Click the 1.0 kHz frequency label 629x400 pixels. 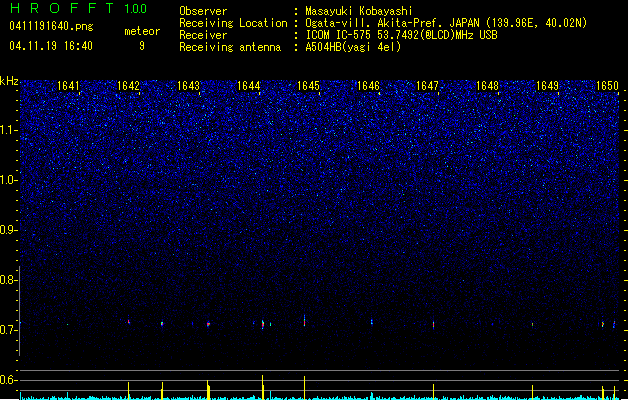[9, 180]
